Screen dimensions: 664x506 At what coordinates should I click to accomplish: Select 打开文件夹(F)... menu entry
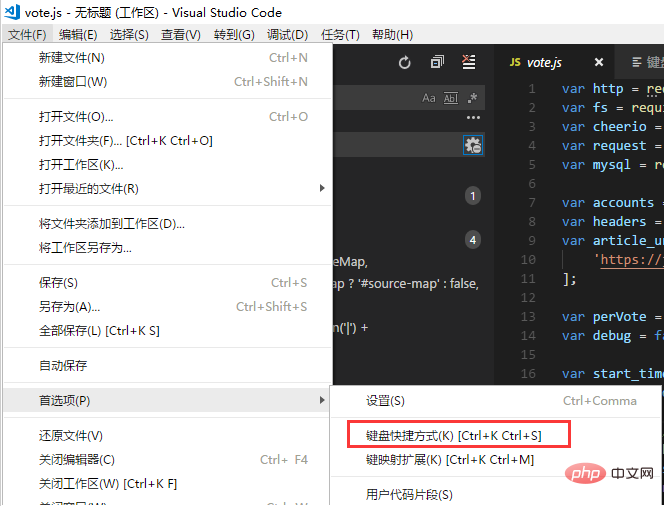tap(168, 141)
